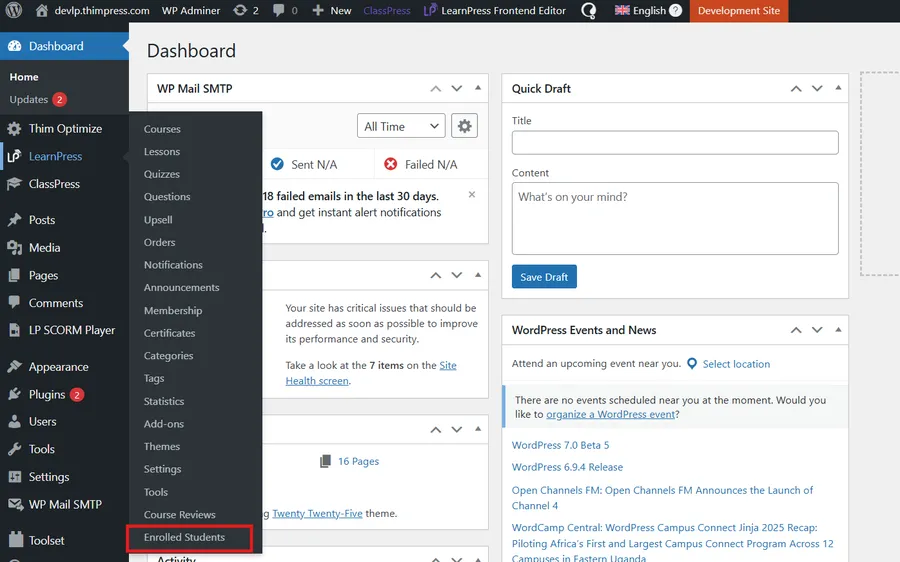Click the UK flag English language icon

(x=622, y=10)
